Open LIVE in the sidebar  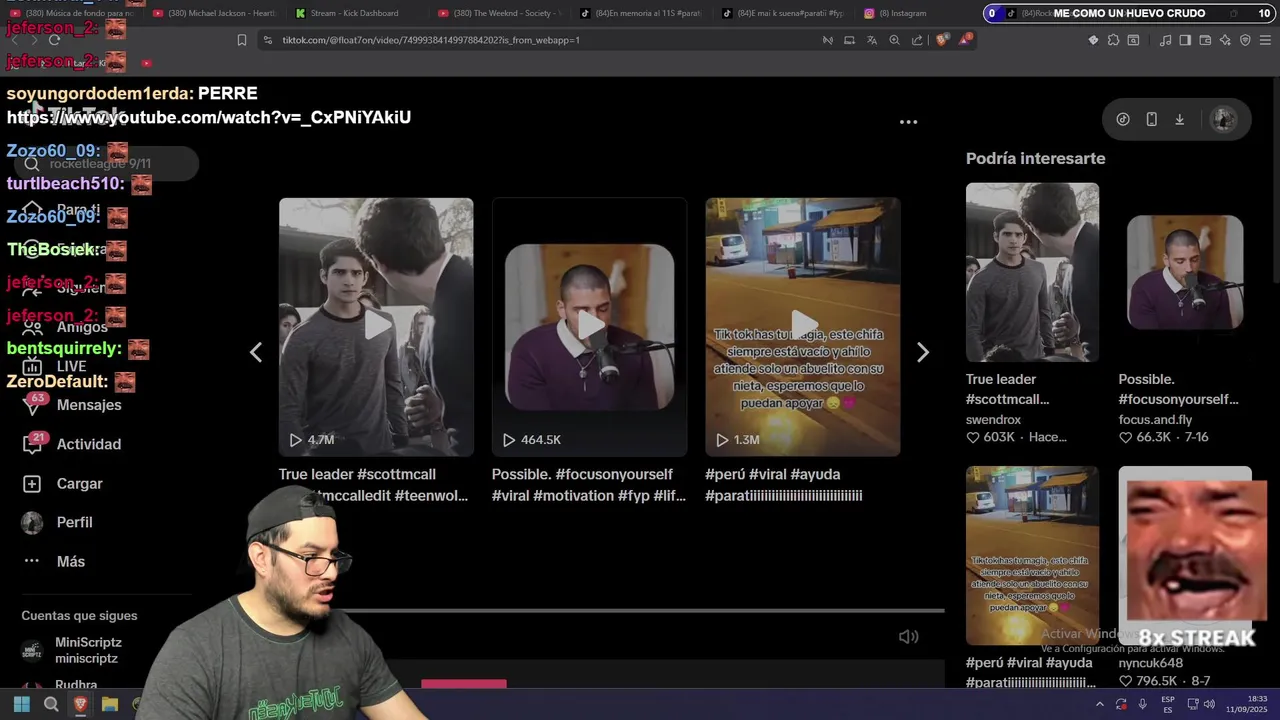point(71,366)
